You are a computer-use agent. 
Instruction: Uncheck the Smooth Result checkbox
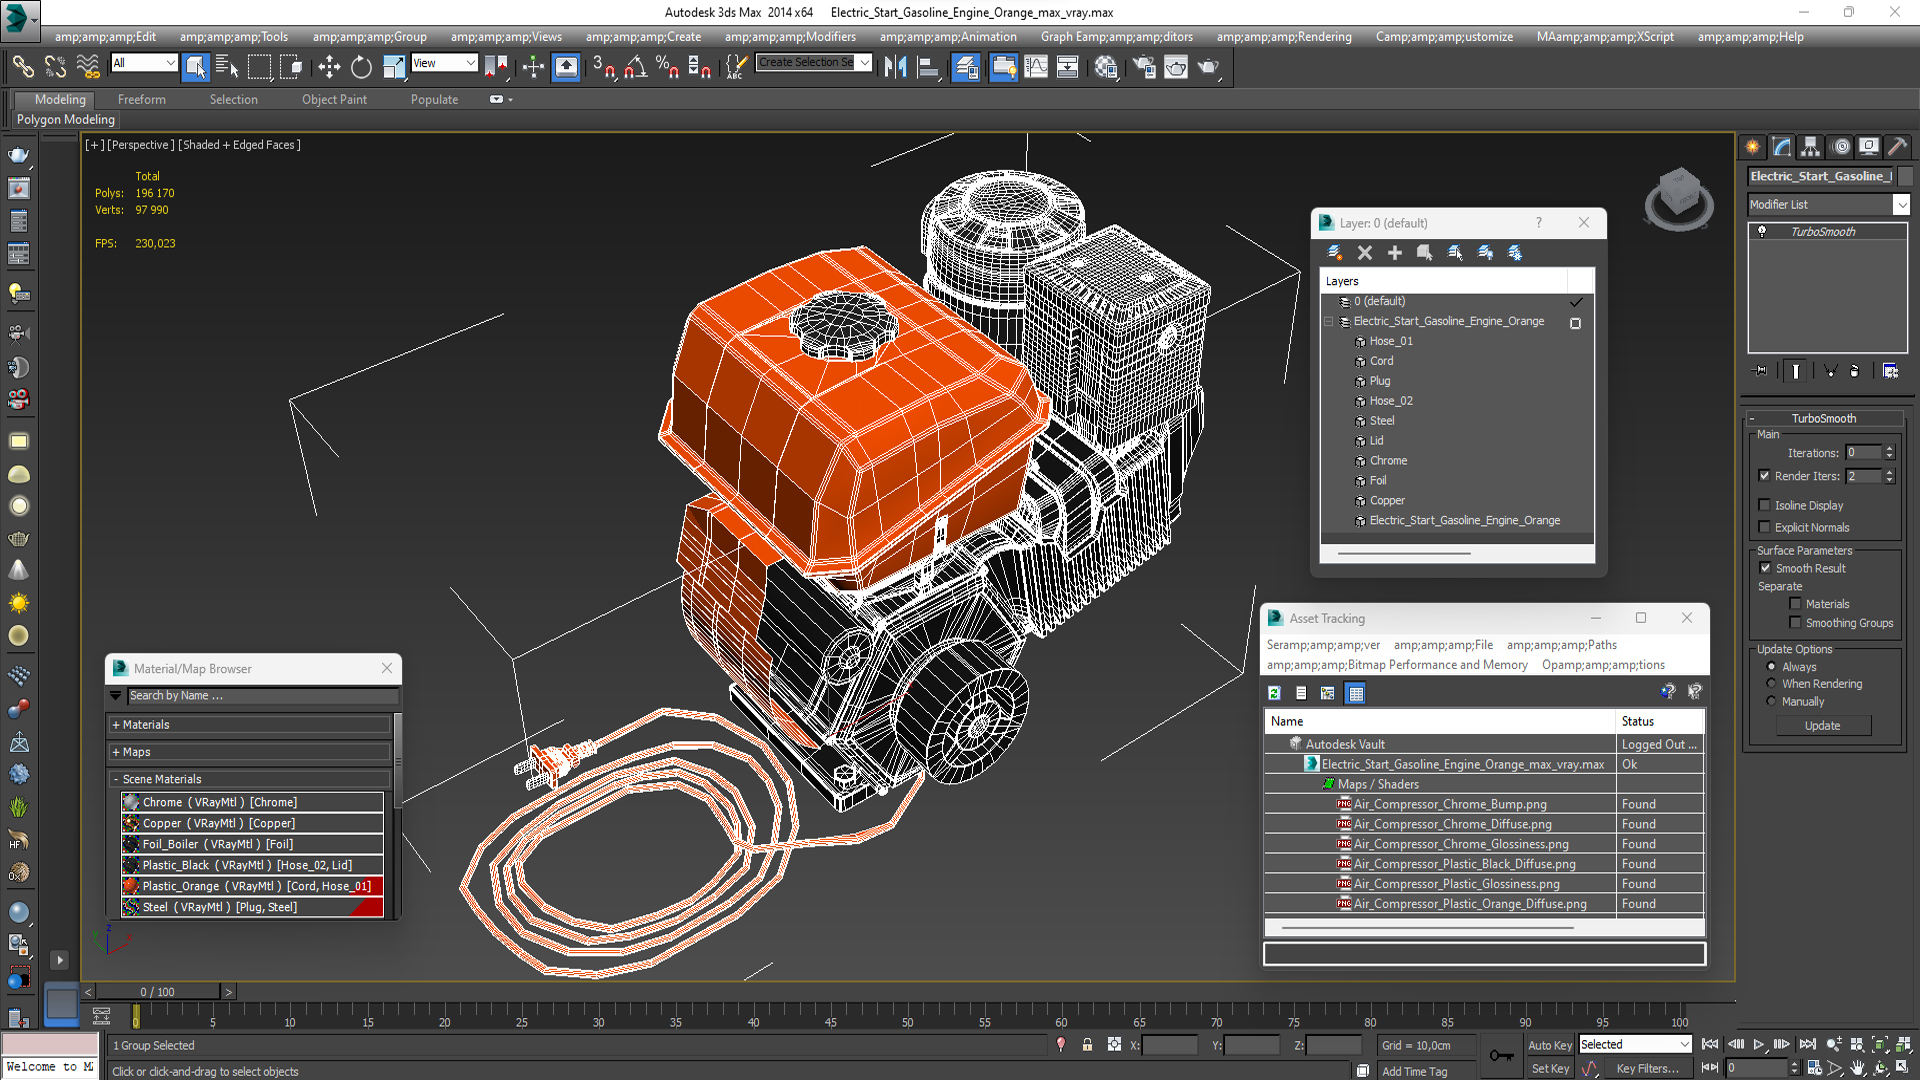(1765, 568)
